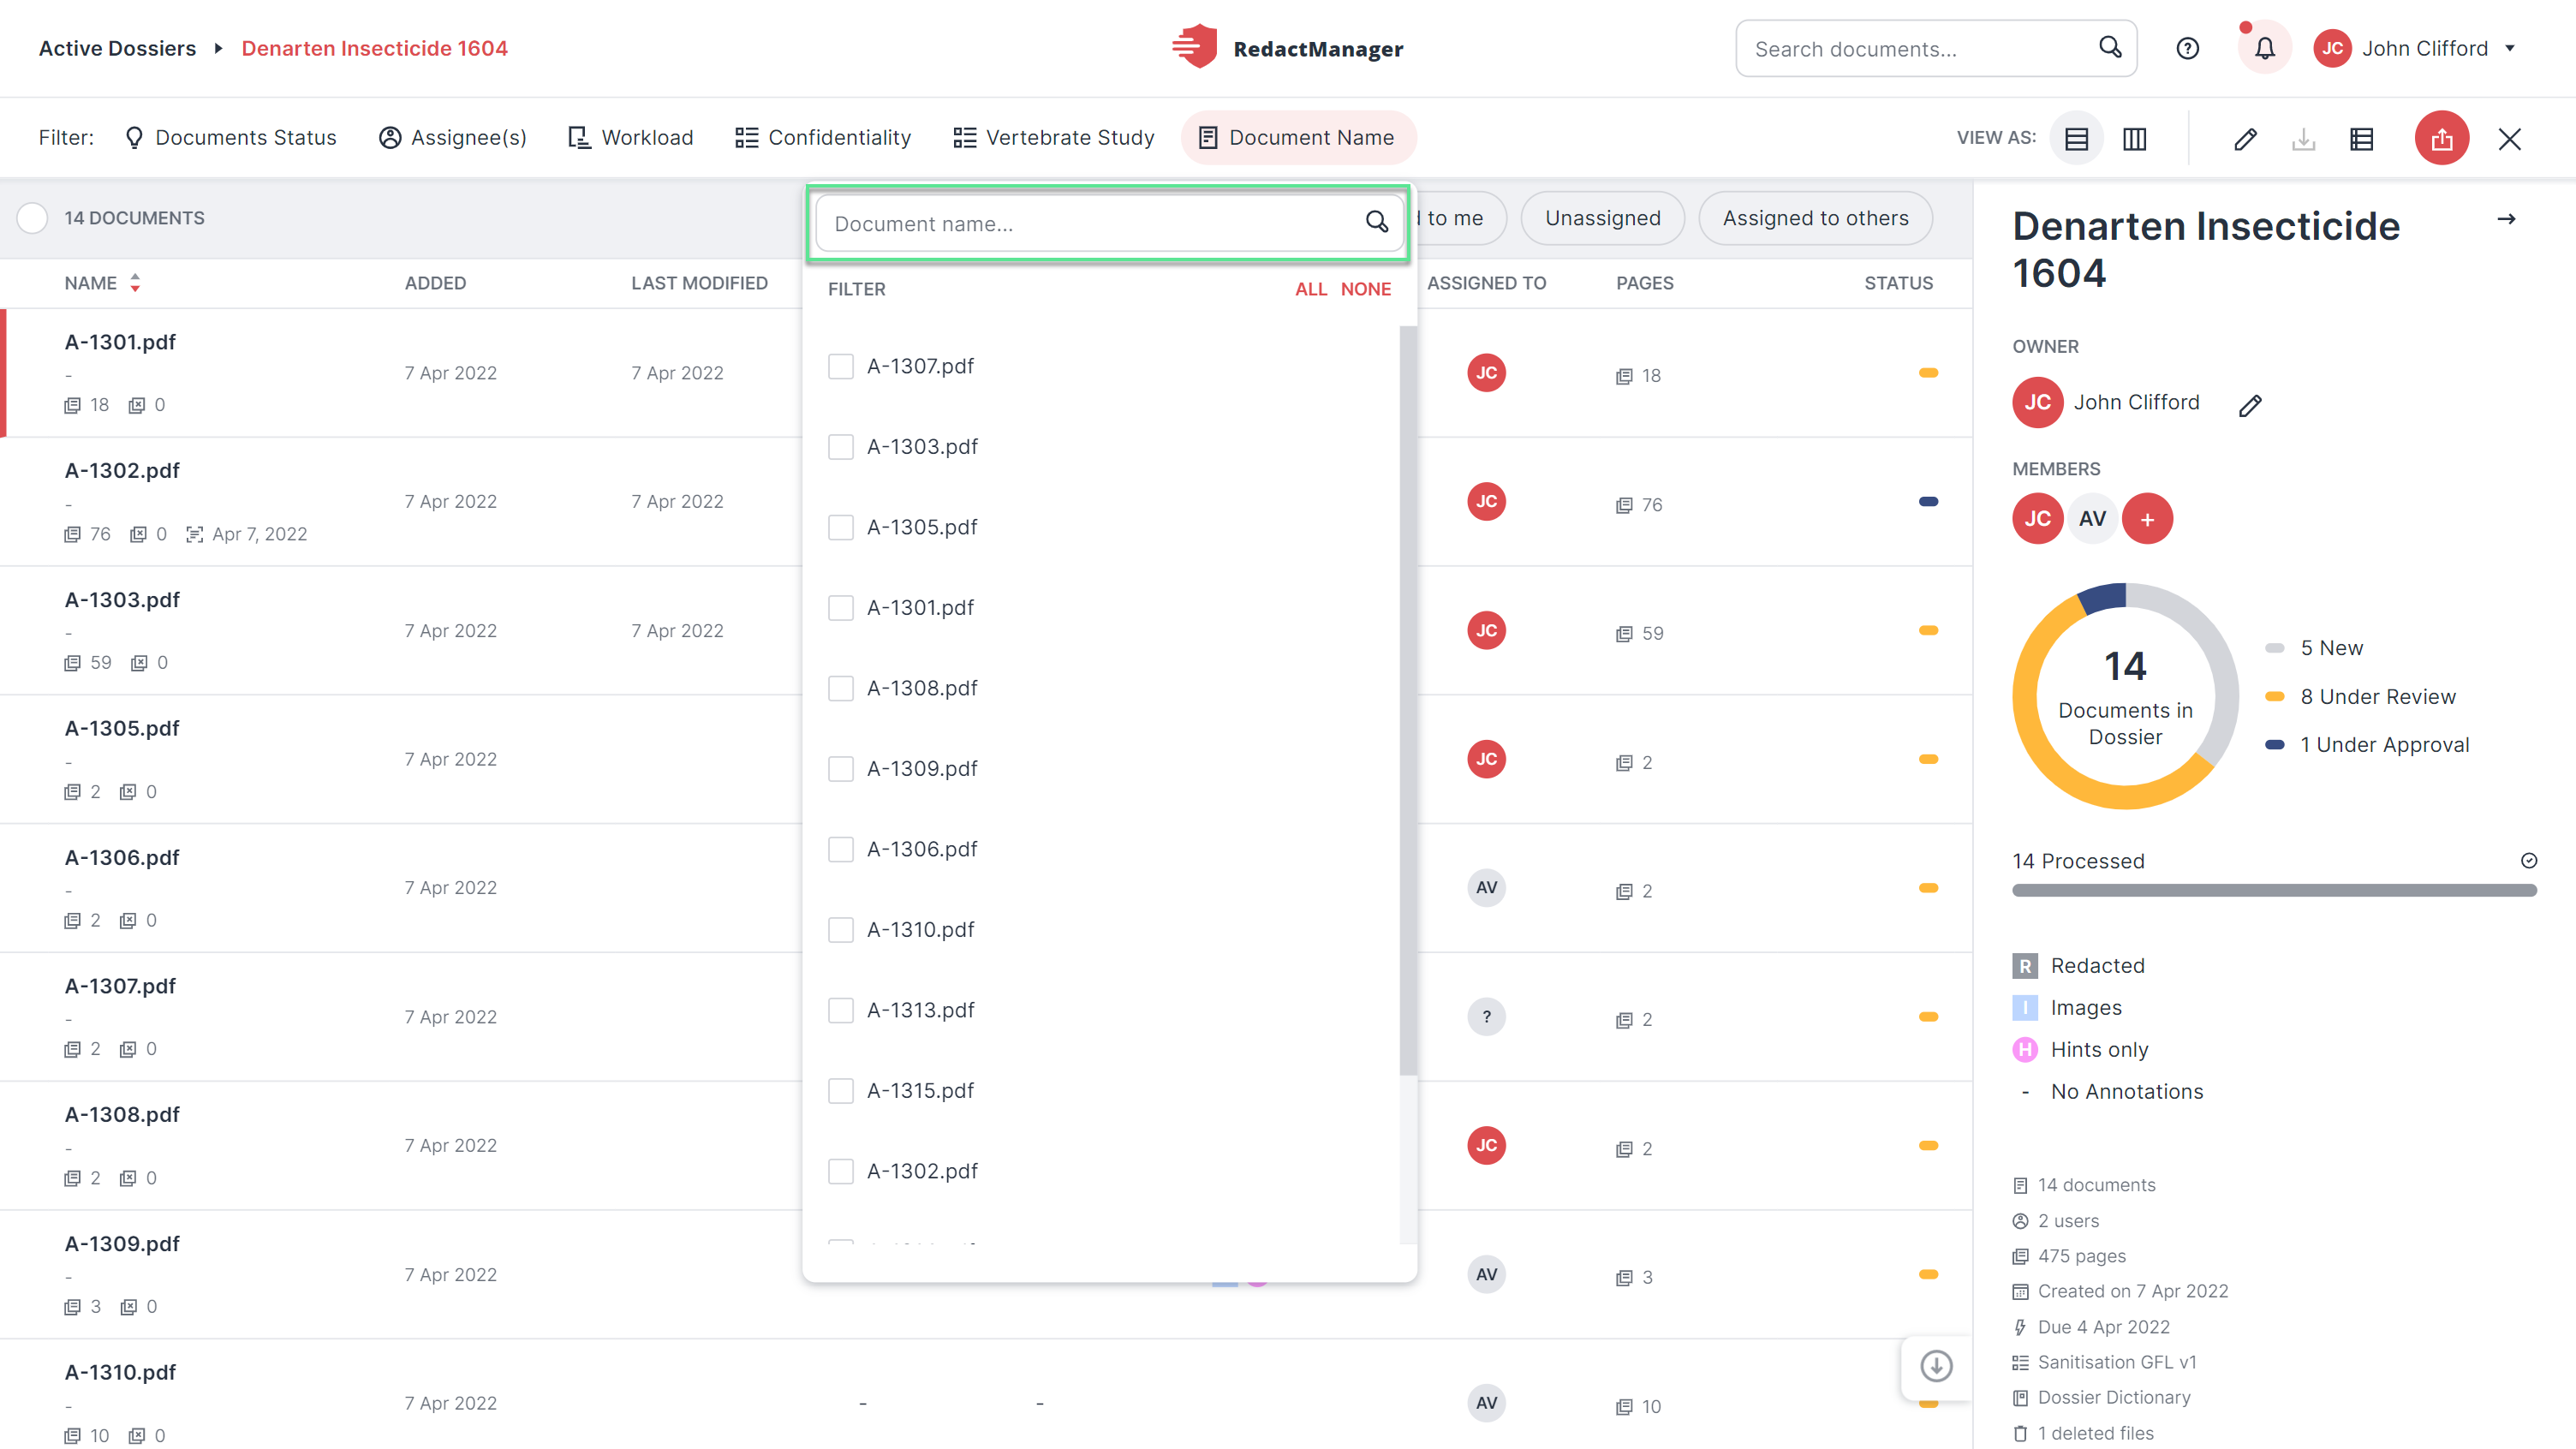Open the dossier table icon in toolbar
The height and width of the screenshot is (1449, 2576).
click(2361, 138)
